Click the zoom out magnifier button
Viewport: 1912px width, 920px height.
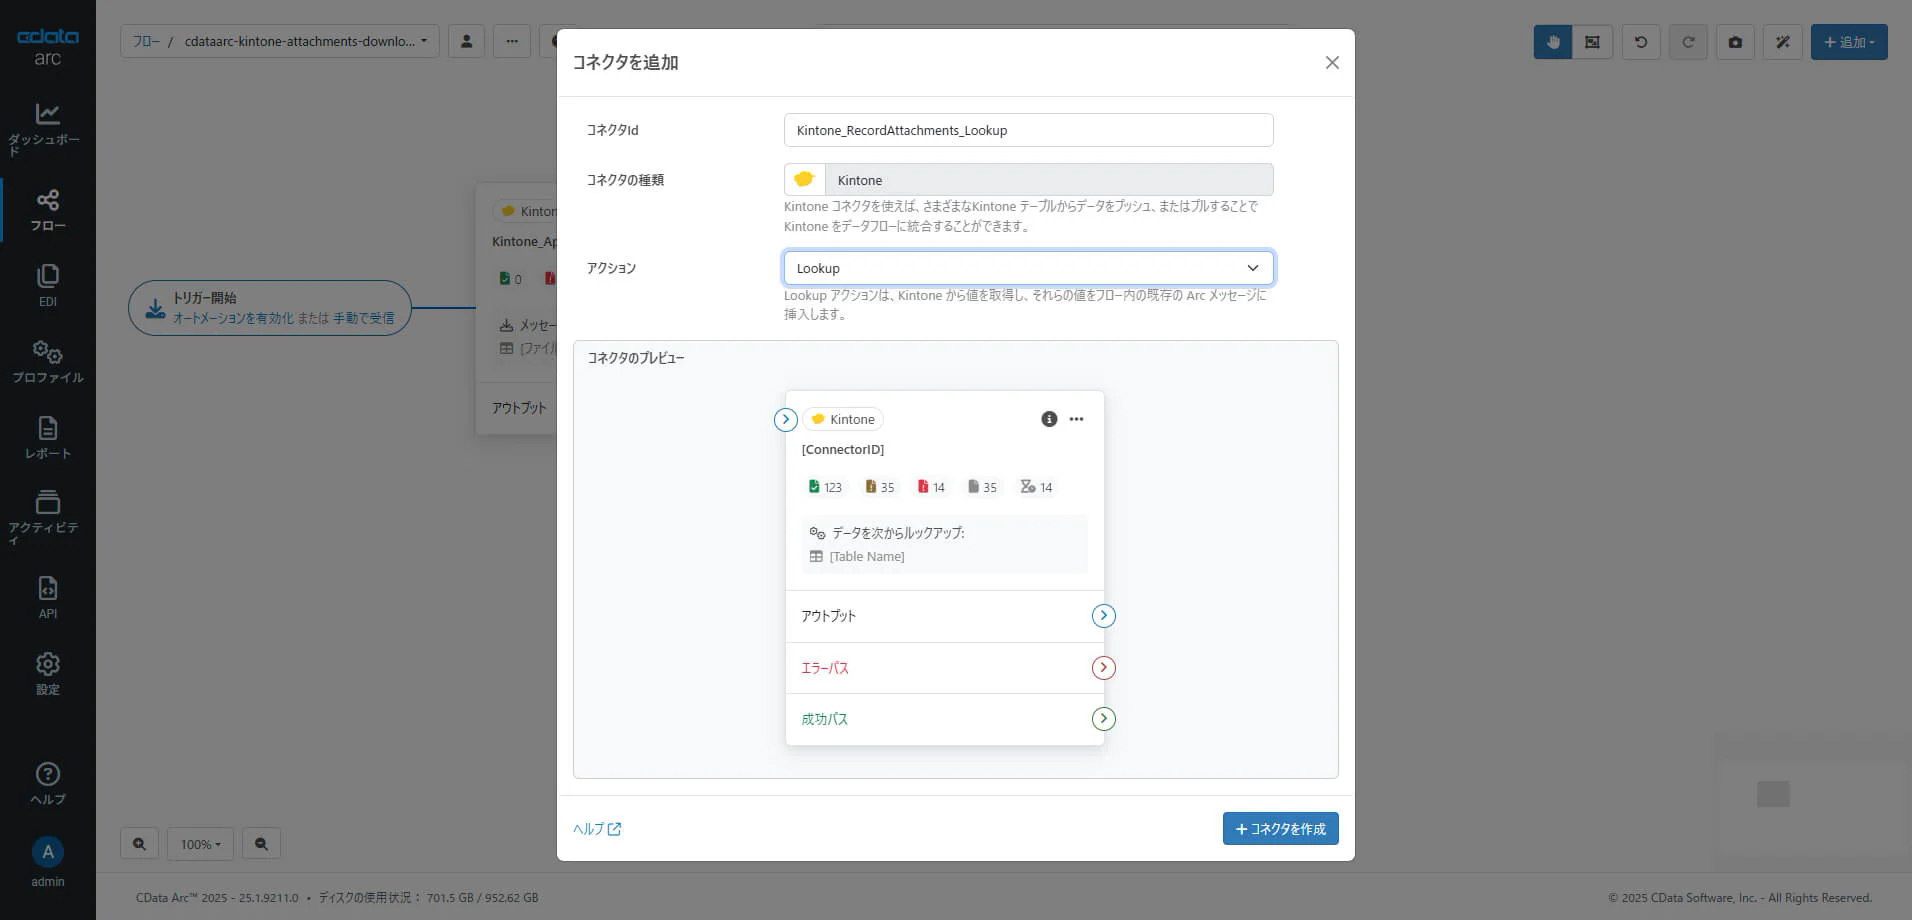[261, 844]
